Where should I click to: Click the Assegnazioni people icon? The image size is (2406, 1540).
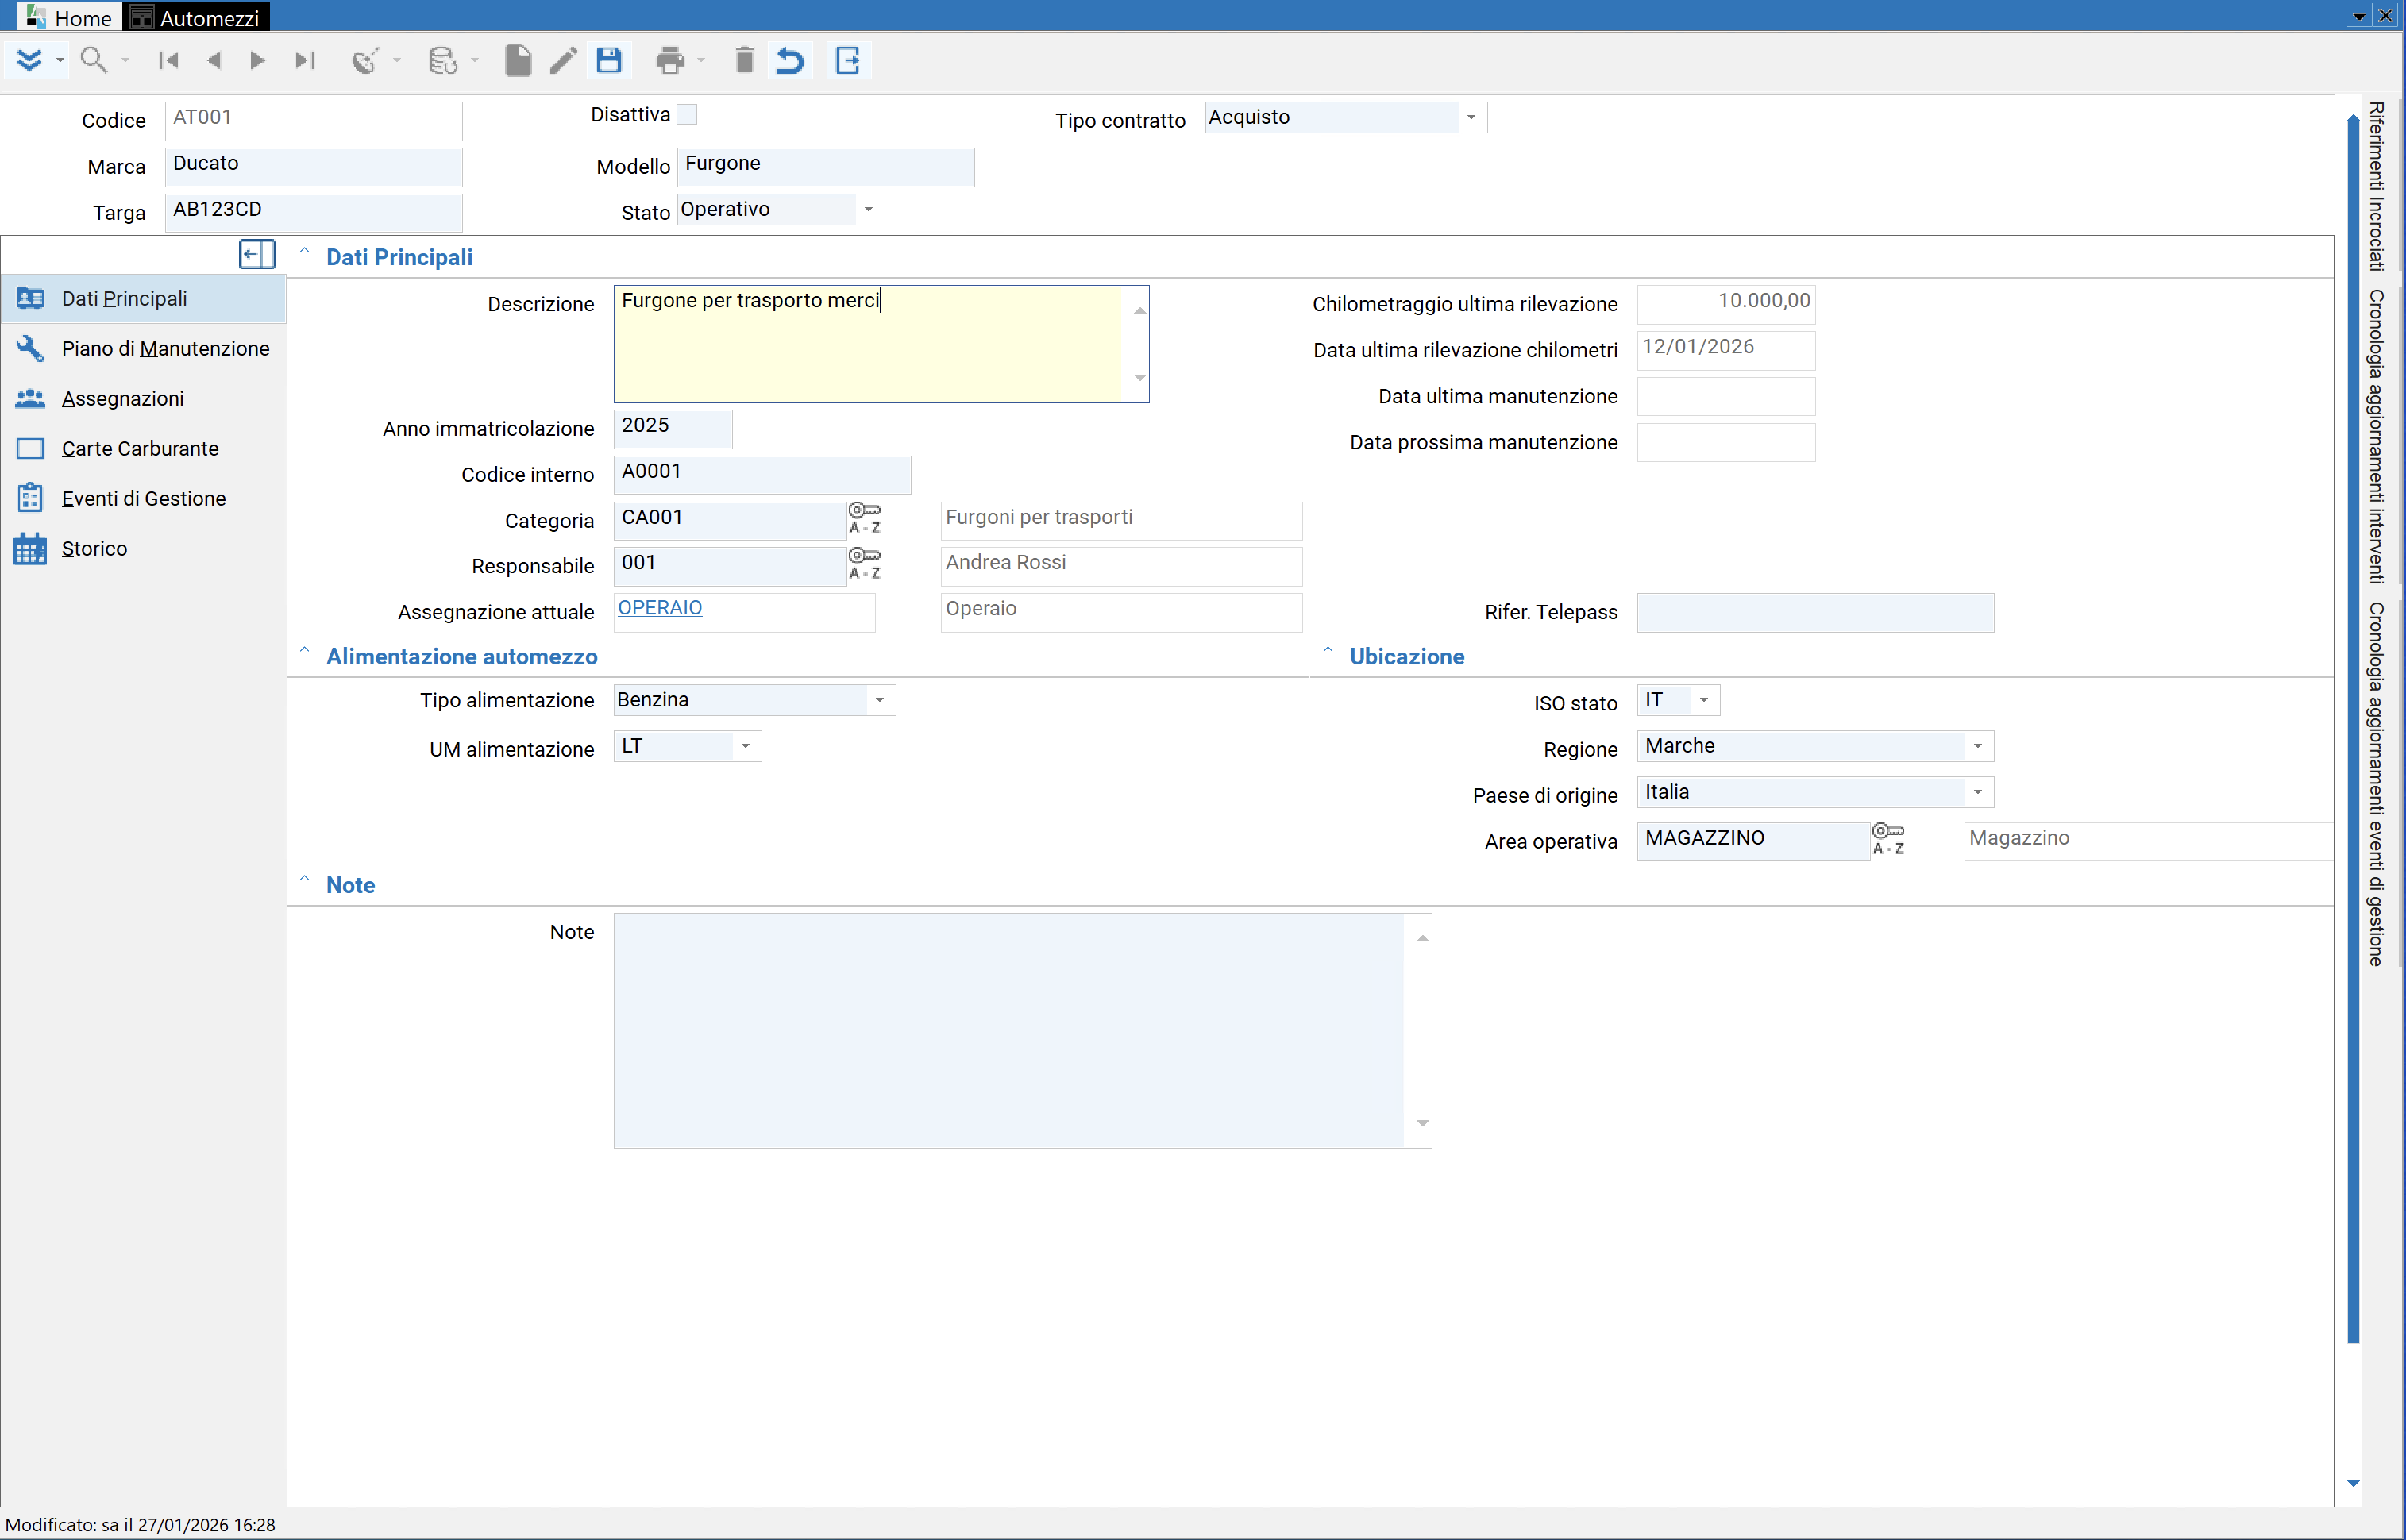pyautogui.click(x=30, y=398)
